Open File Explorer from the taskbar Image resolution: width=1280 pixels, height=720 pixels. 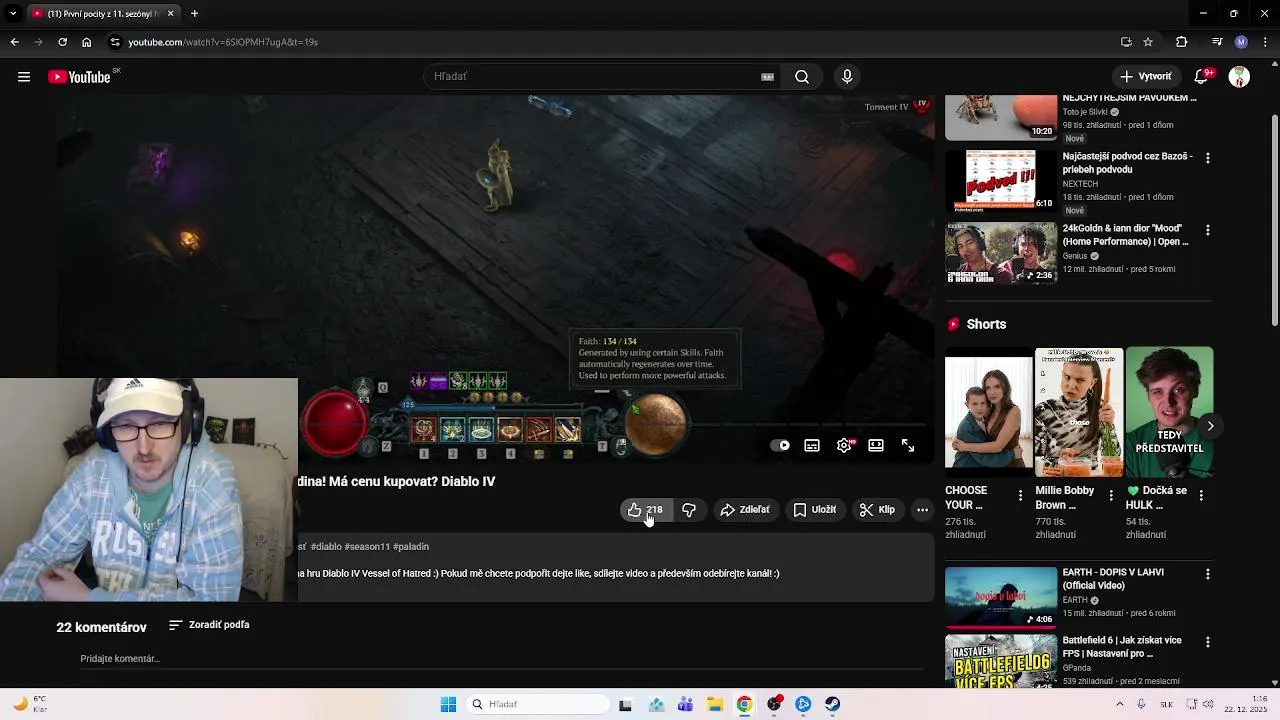tap(715, 704)
